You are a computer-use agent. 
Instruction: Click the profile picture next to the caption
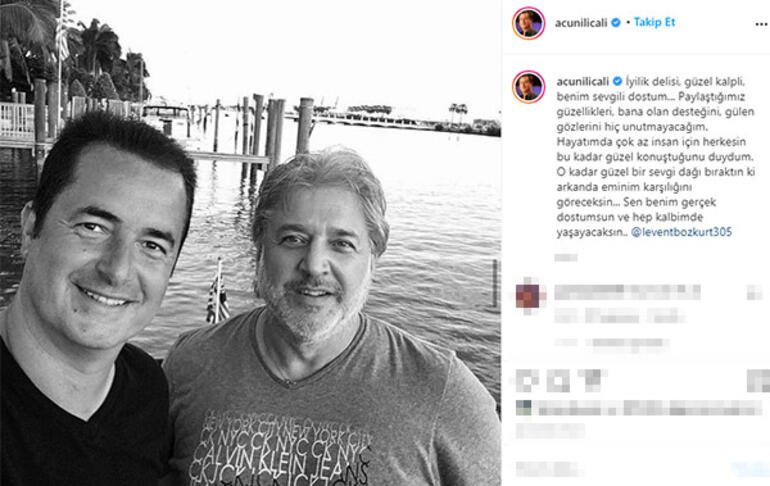coord(528,86)
